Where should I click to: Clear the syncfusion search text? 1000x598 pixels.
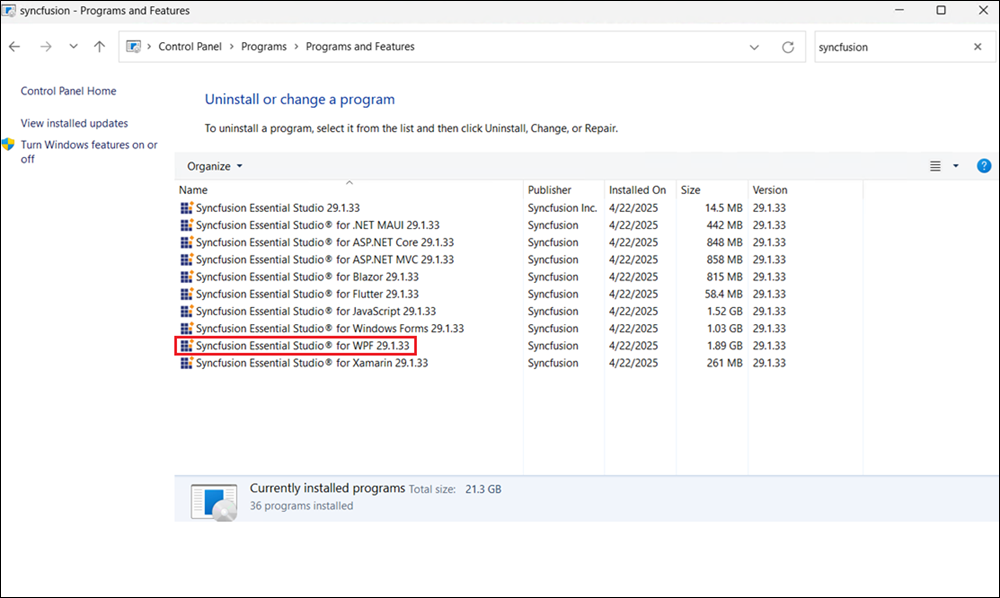(x=978, y=47)
